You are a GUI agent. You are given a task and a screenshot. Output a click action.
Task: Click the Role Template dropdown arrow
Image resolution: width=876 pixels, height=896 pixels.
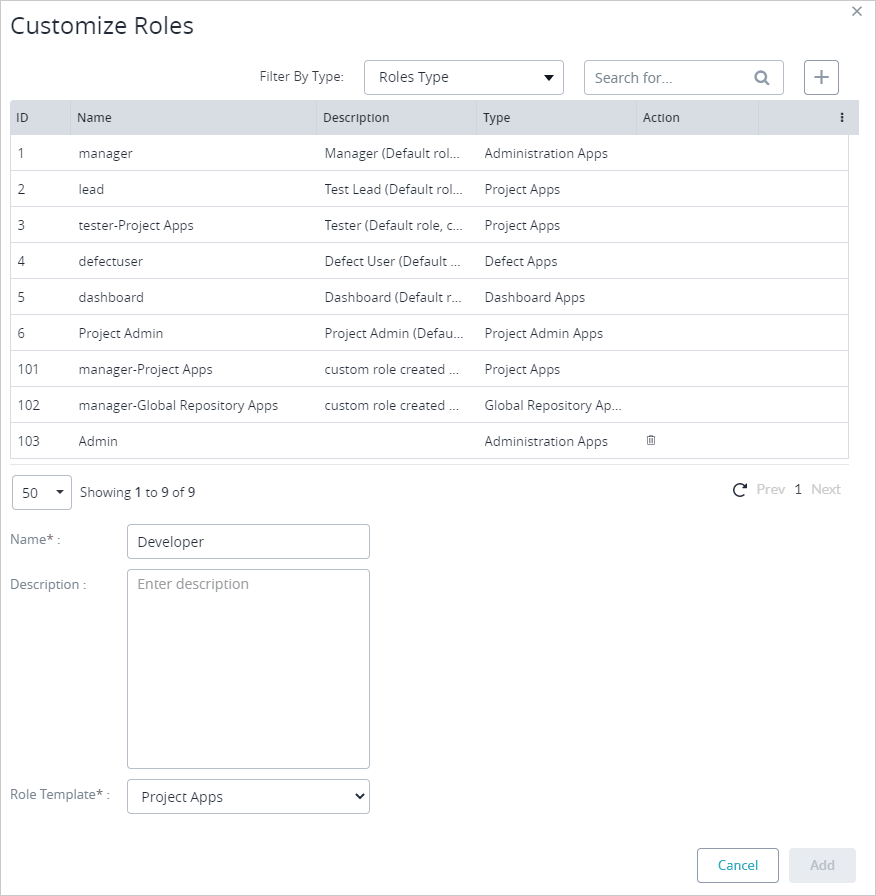[x=360, y=796]
